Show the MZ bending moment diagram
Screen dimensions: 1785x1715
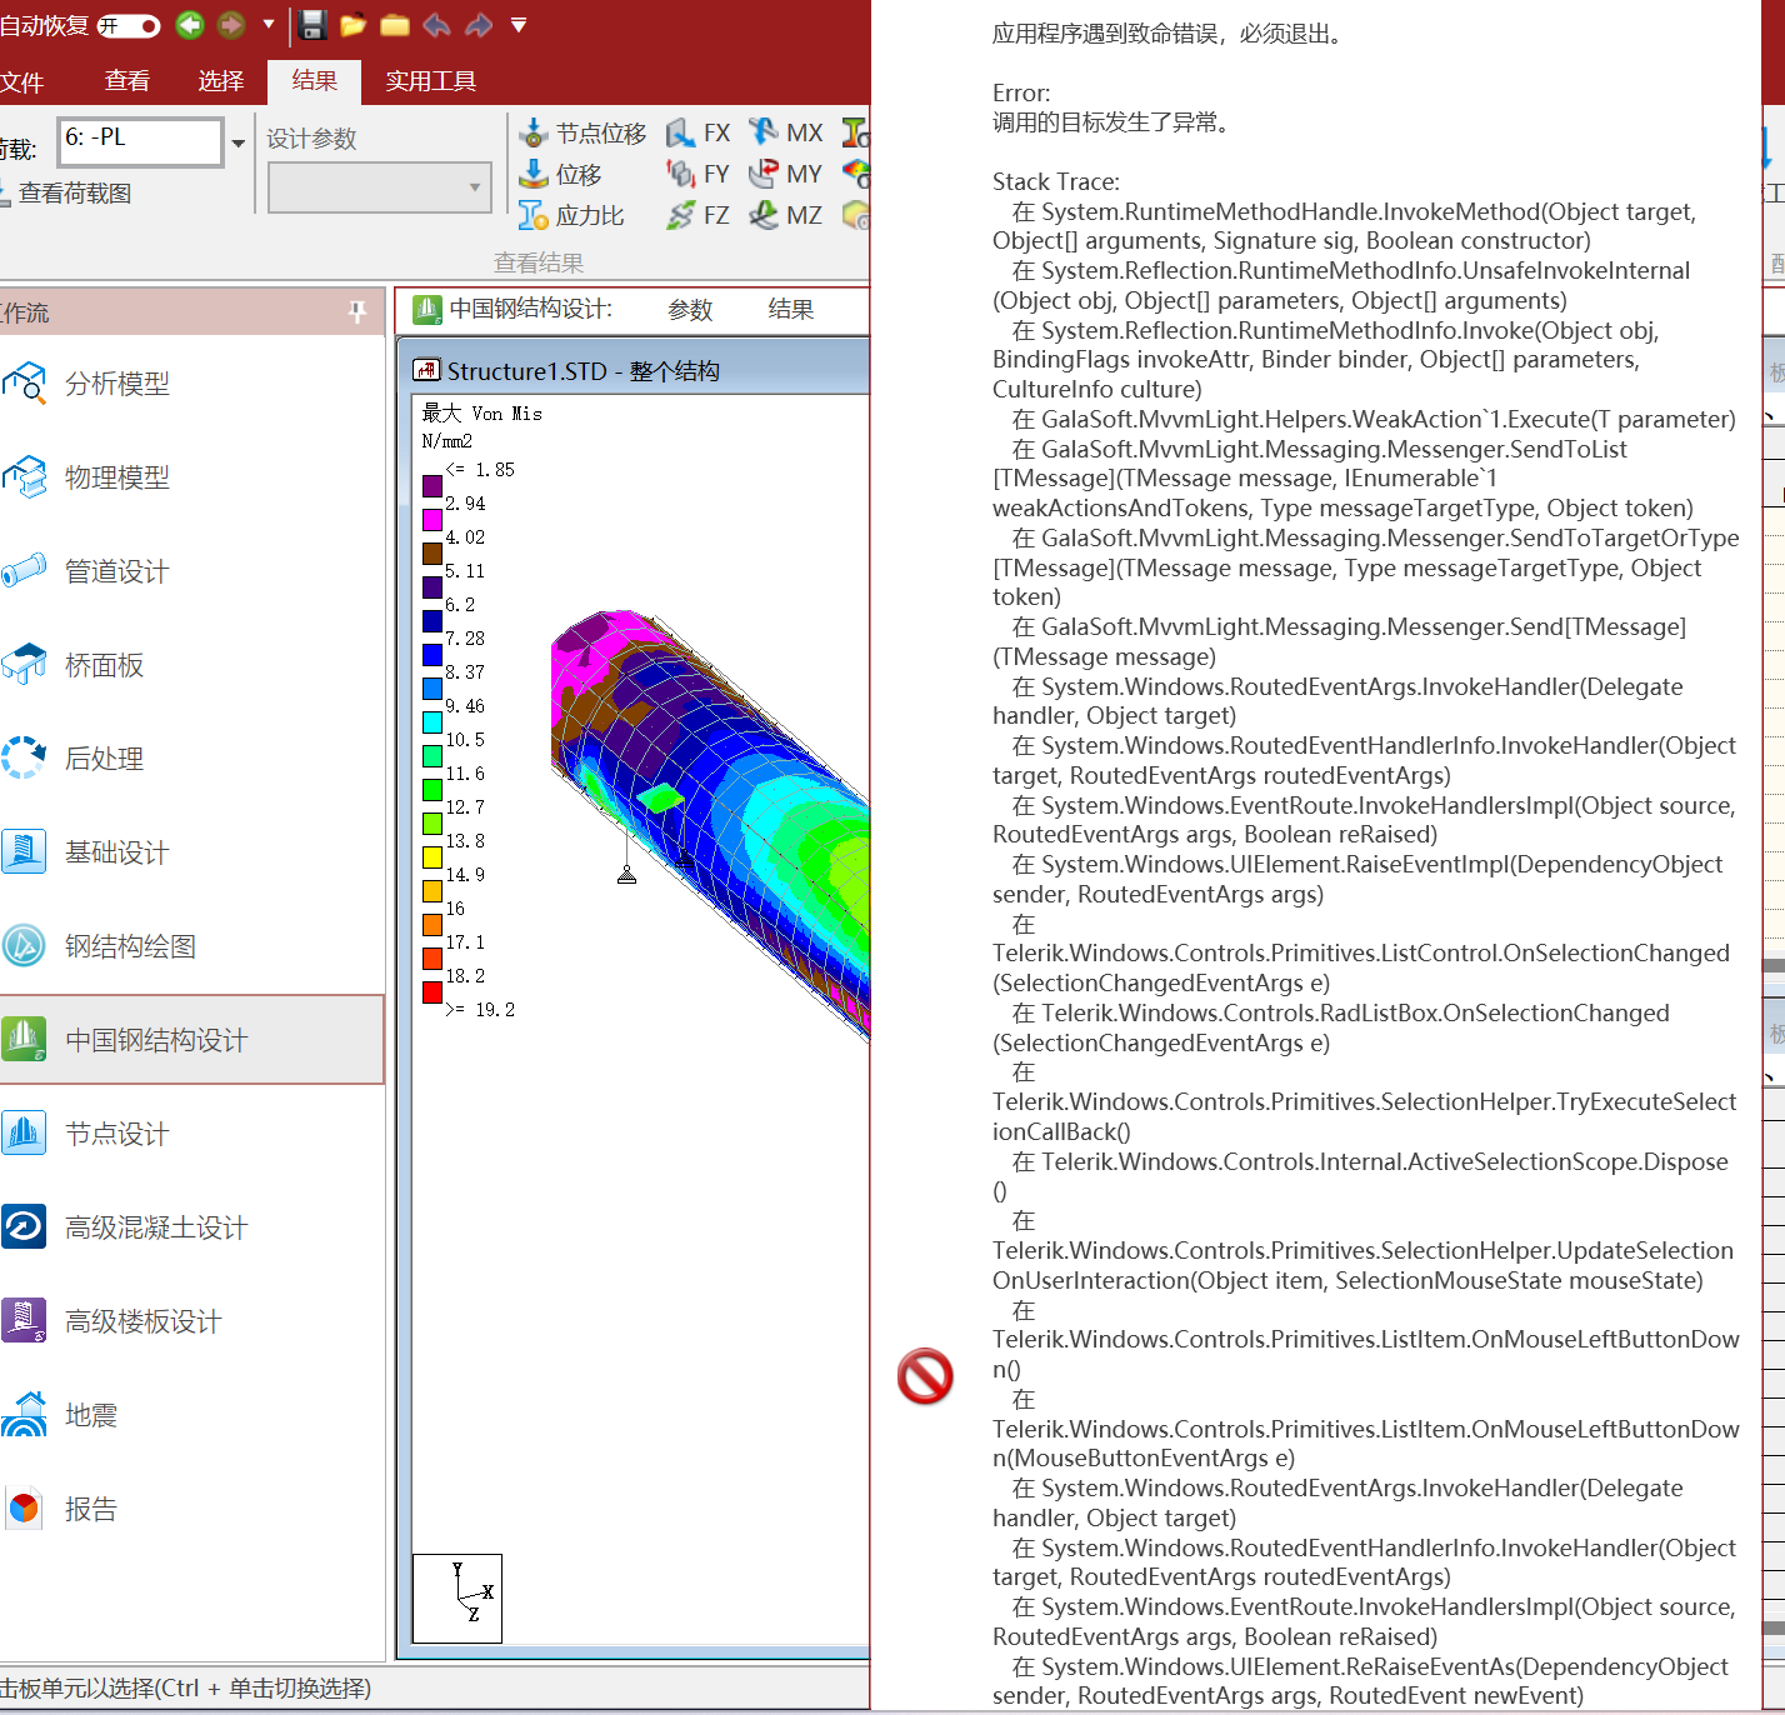point(786,215)
